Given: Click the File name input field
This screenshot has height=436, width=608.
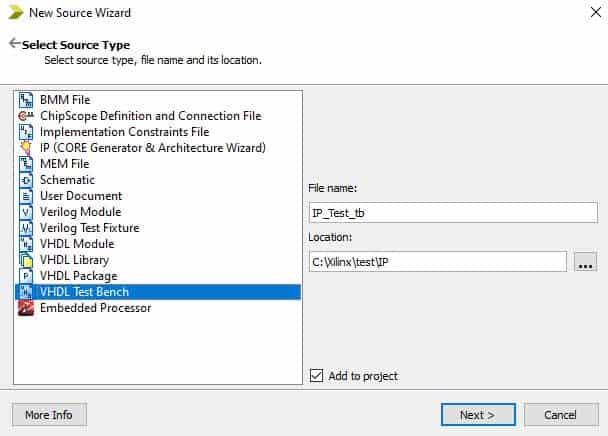Looking at the screenshot, I should coord(453,213).
